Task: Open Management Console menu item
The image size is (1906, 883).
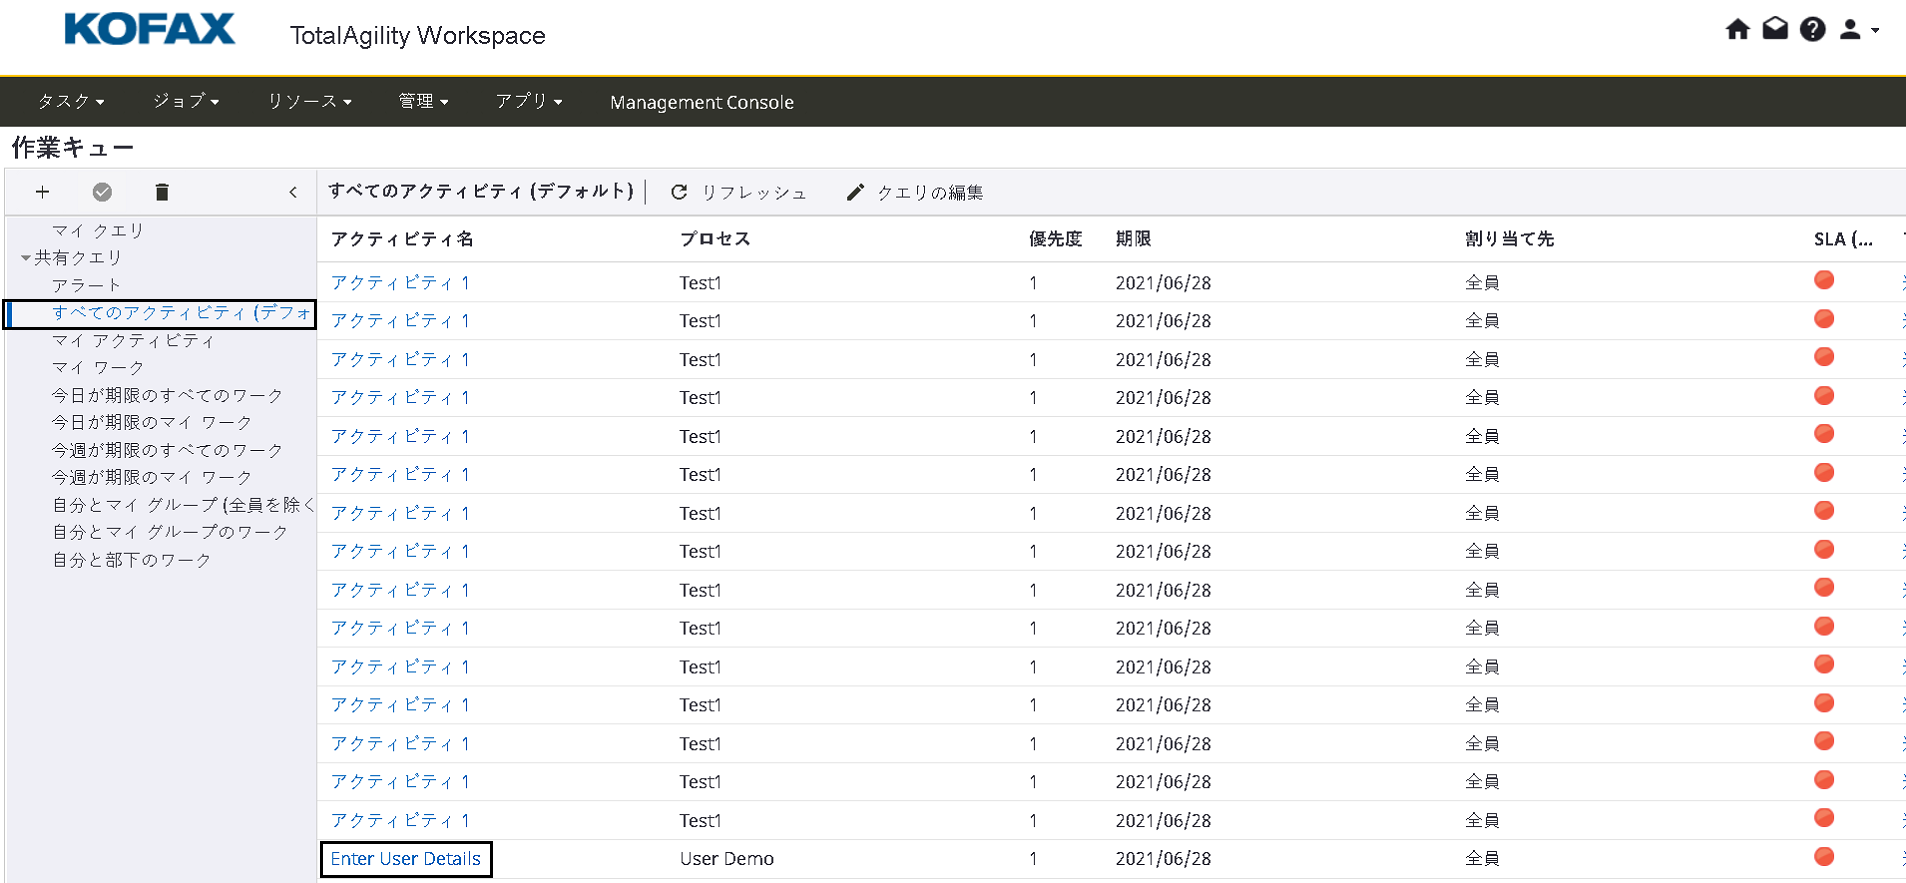Action: pos(701,102)
